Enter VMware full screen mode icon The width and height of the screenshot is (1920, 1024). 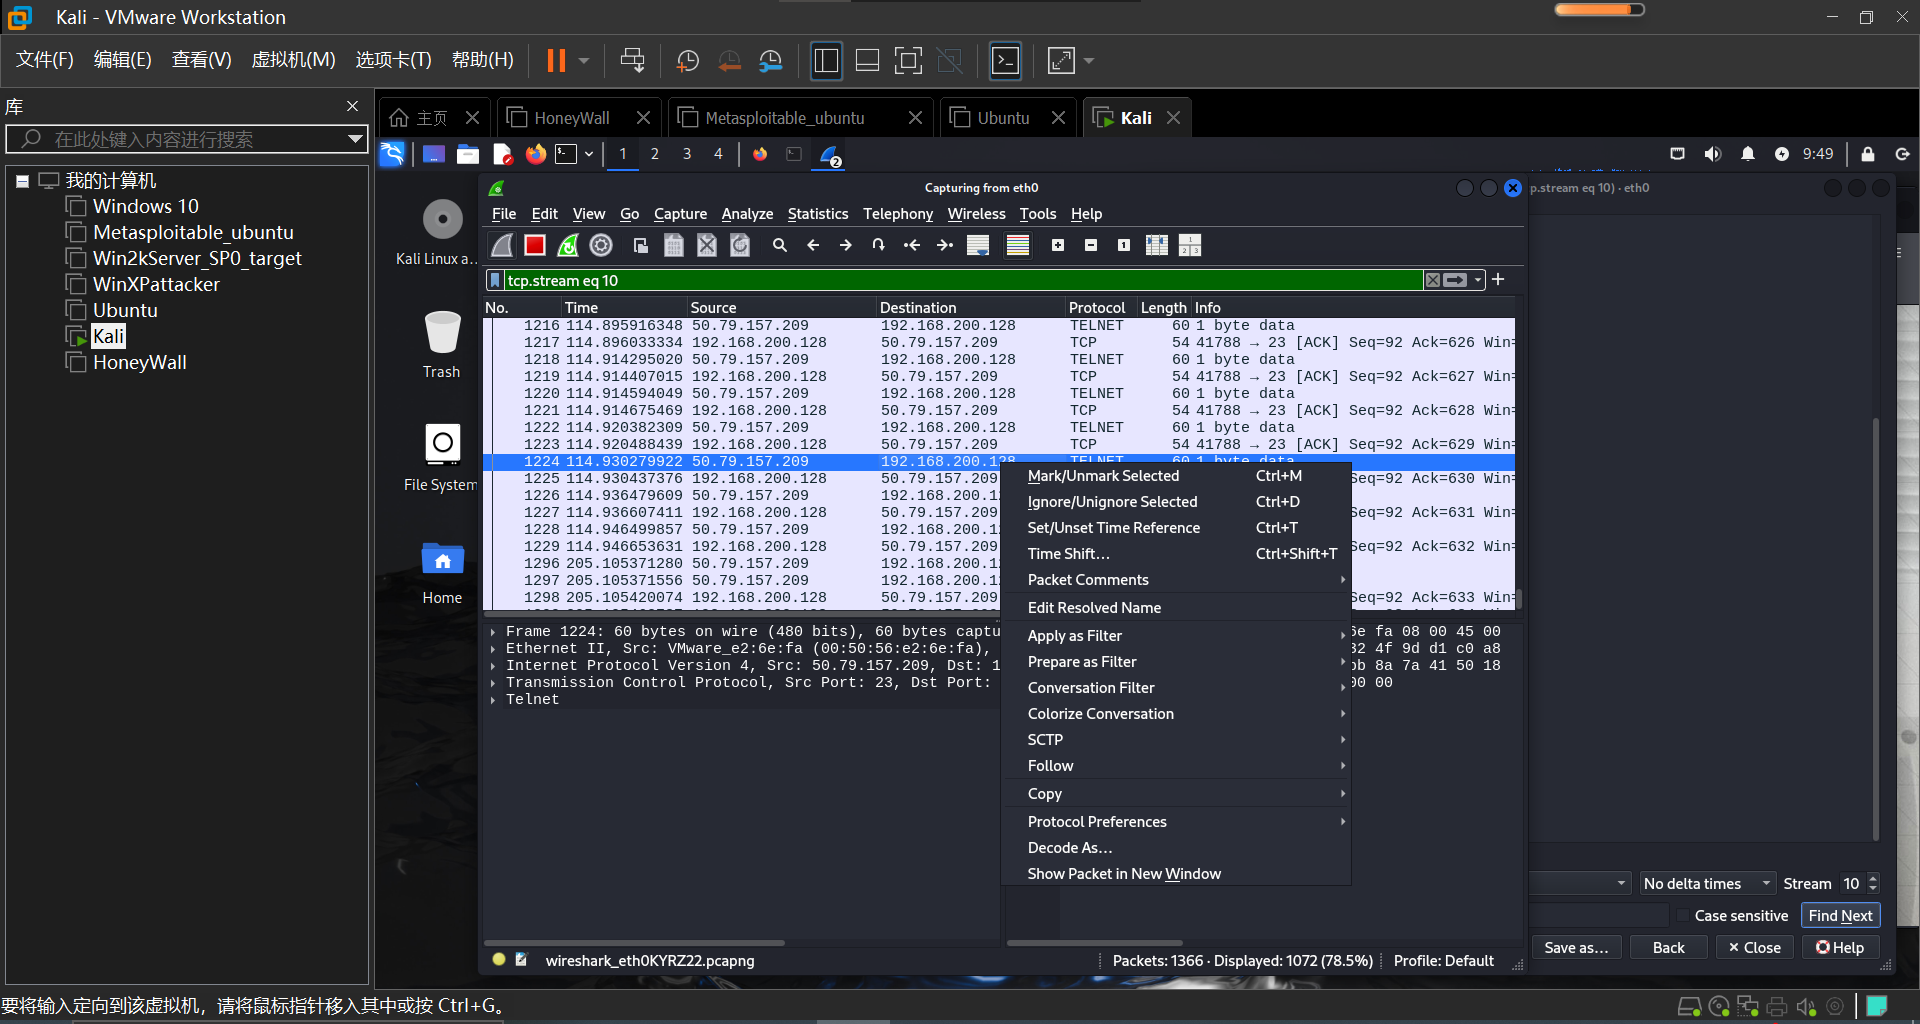[x=908, y=61]
